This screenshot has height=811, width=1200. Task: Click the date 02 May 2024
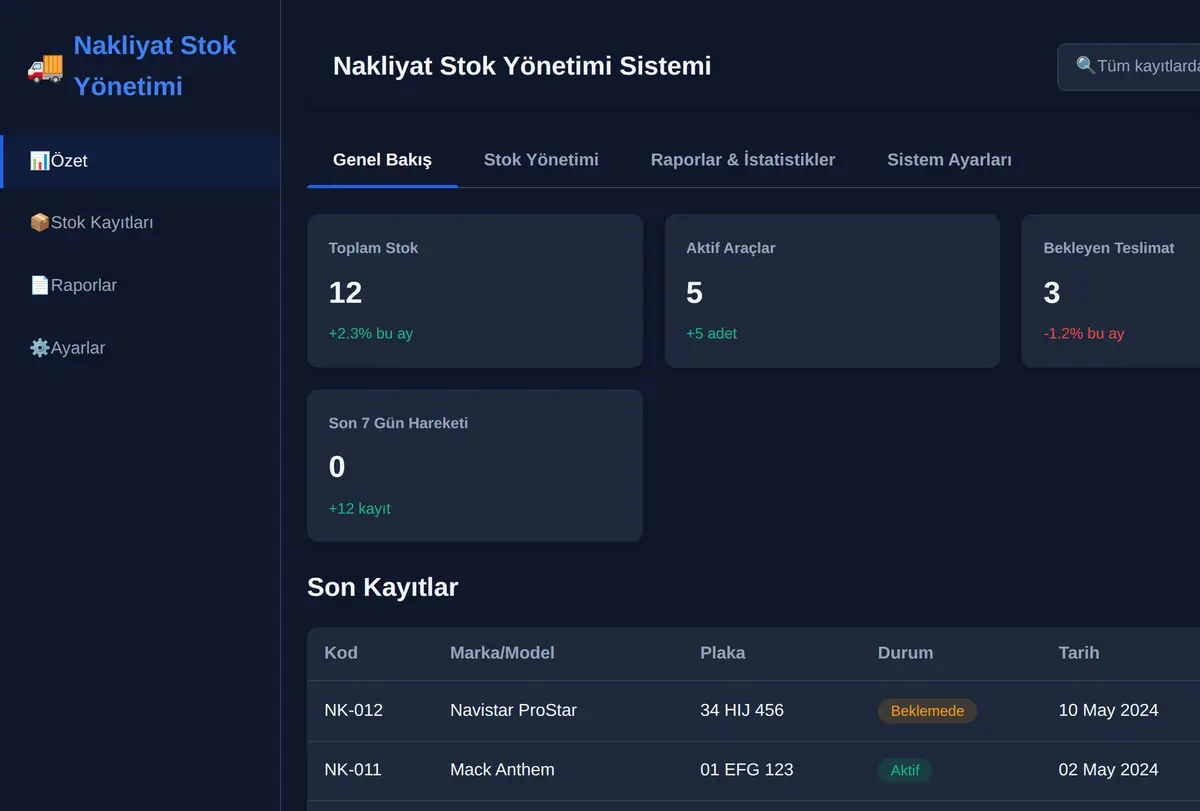(1108, 770)
